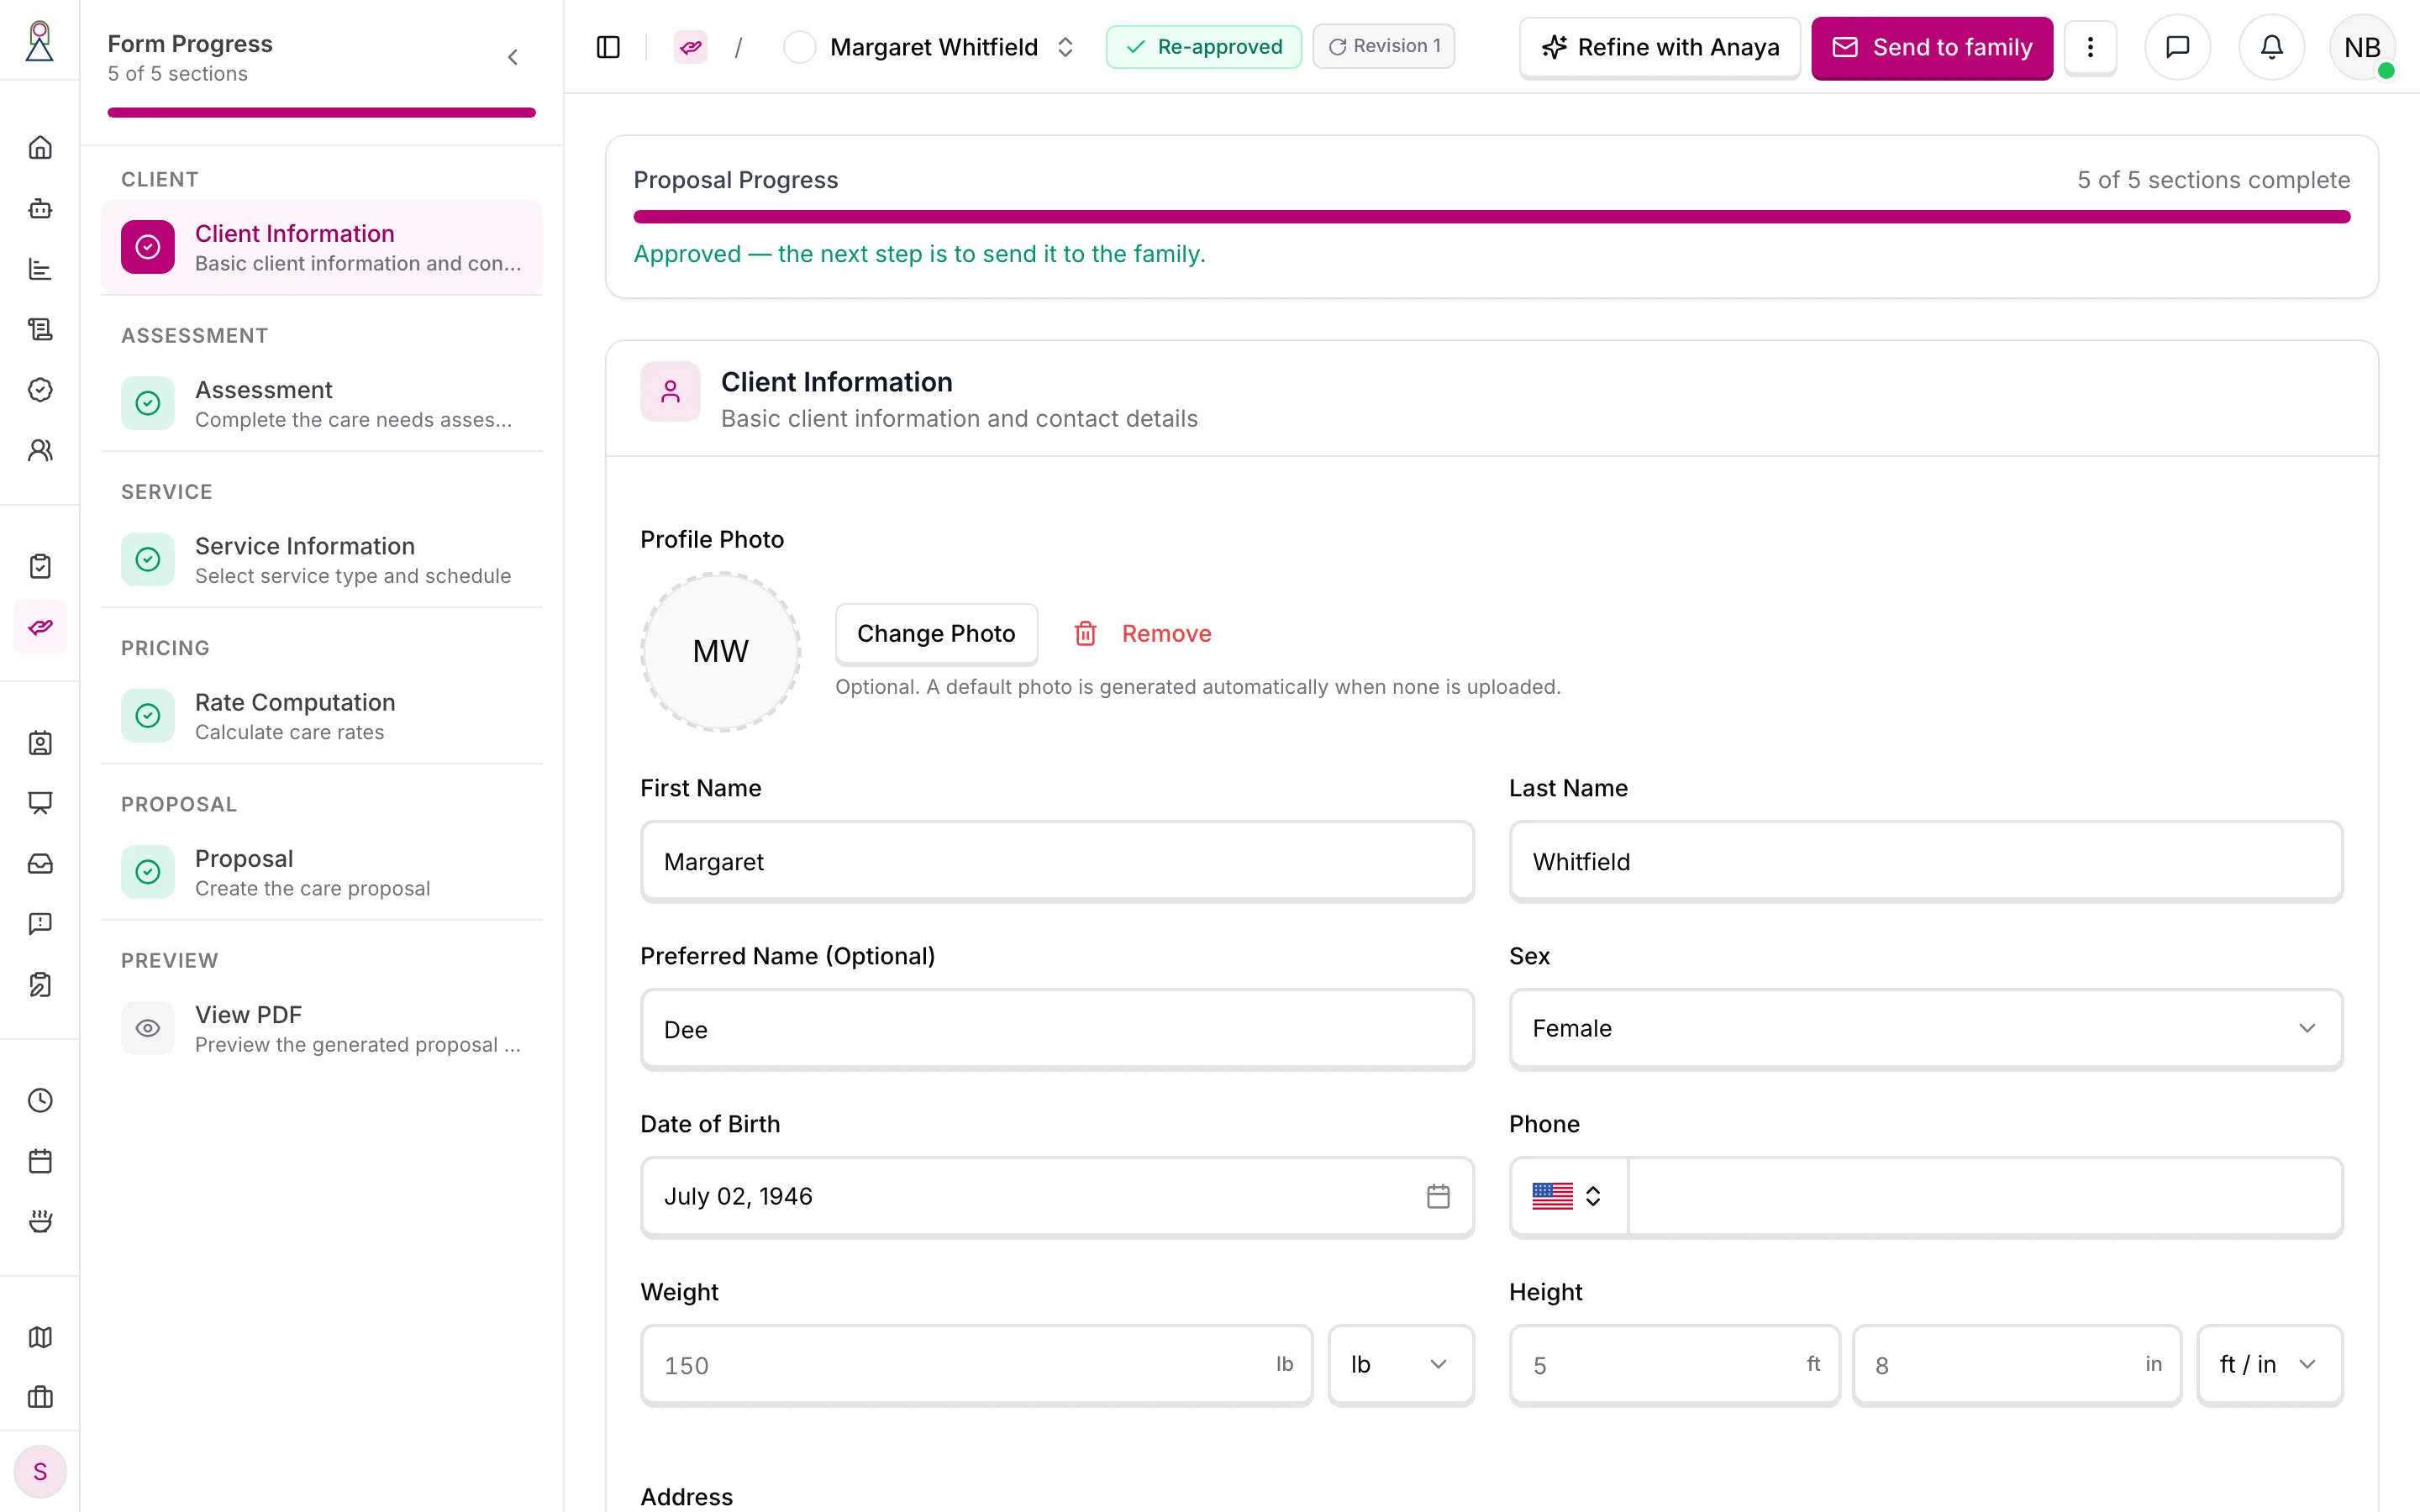
Task: Go to the Proposal section
Action: coord(322,872)
